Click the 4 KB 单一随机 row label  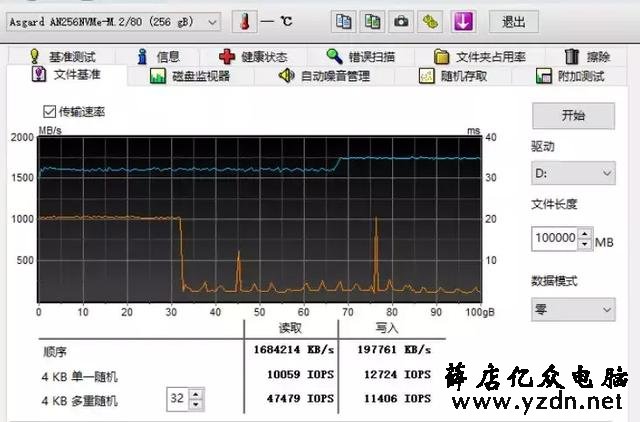click(x=80, y=376)
